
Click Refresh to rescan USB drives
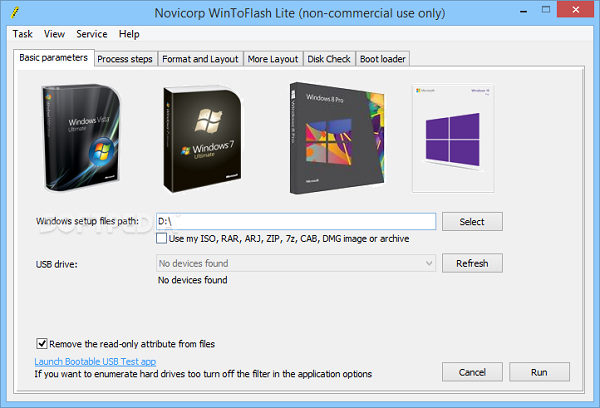coord(472,263)
